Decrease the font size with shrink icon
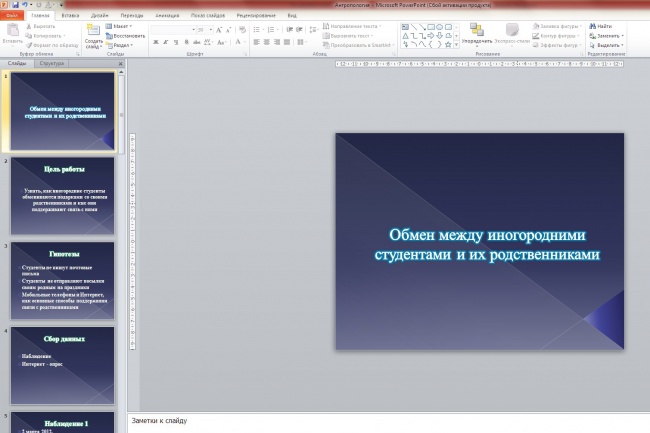Image resolution: width=650 pixels, height=433 pixels. pyautogui.click(x=228, y=30)
